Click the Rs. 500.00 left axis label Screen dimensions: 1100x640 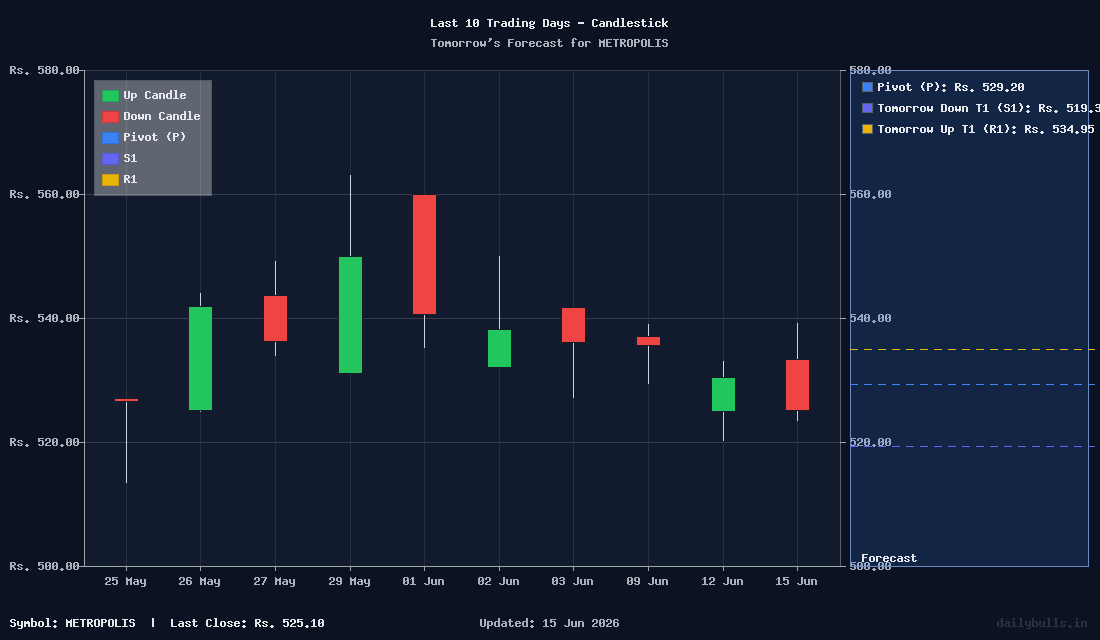[44, 566]
